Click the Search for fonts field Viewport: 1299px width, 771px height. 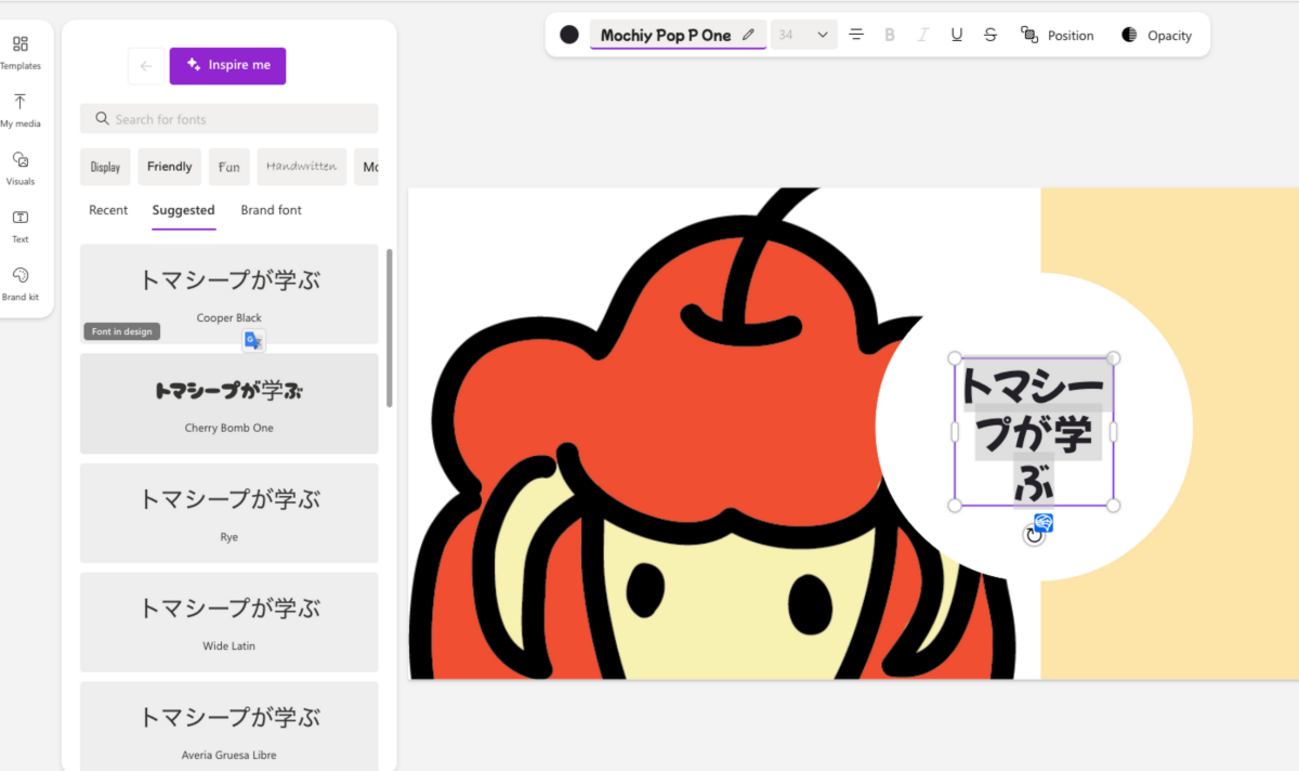229,119
